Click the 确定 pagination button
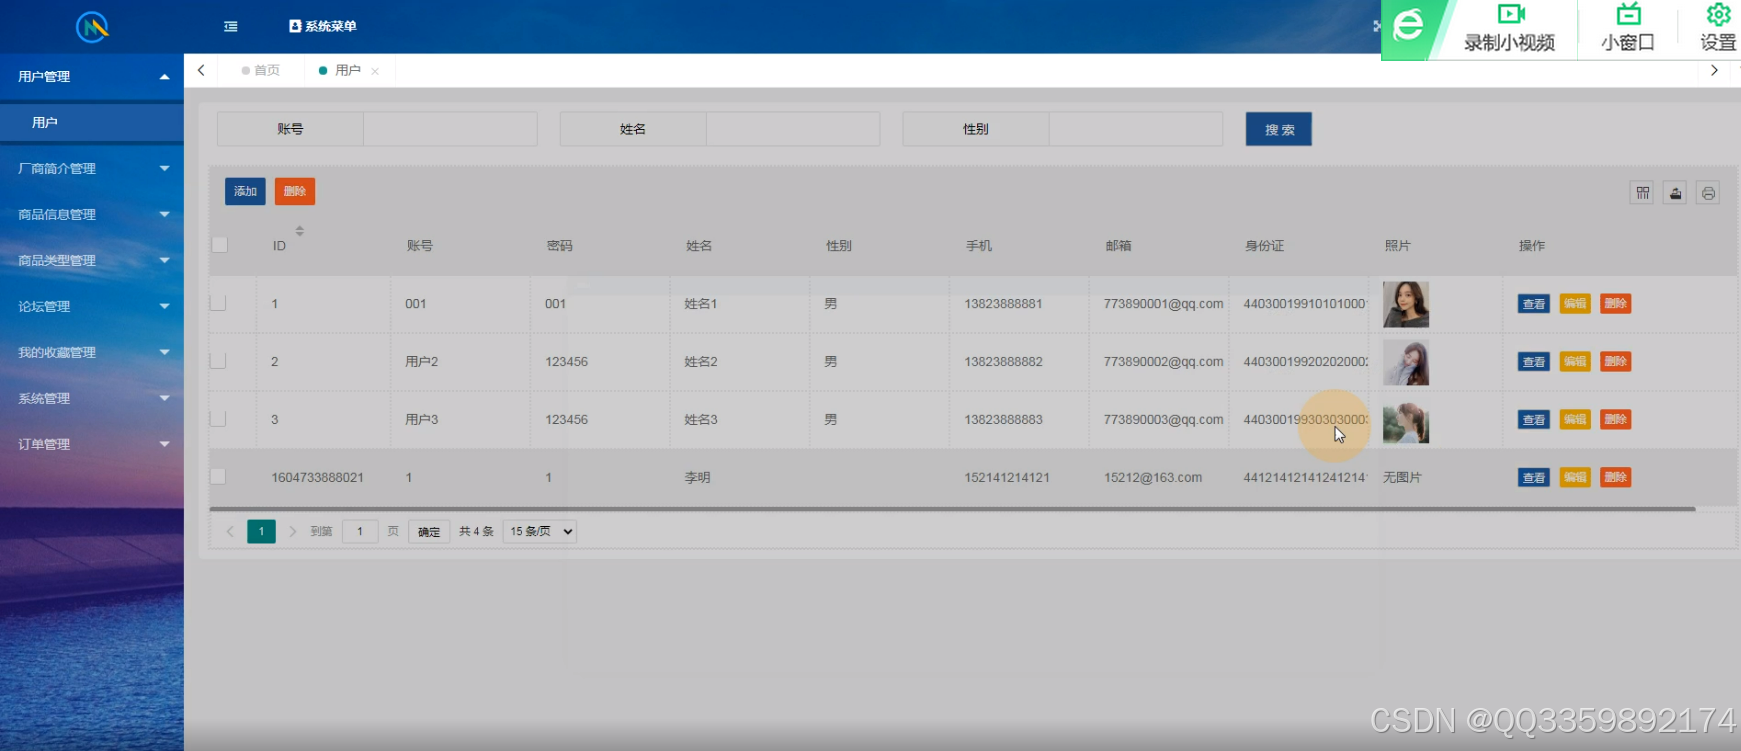 [x=429, y=532]
